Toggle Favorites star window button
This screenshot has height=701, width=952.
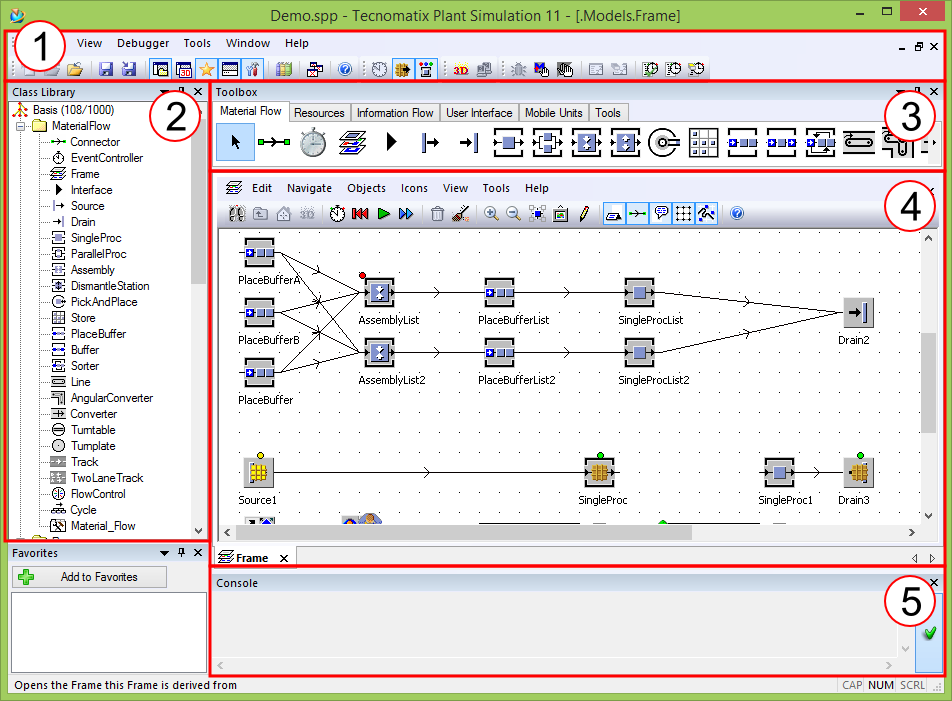[x=206, y=69]
